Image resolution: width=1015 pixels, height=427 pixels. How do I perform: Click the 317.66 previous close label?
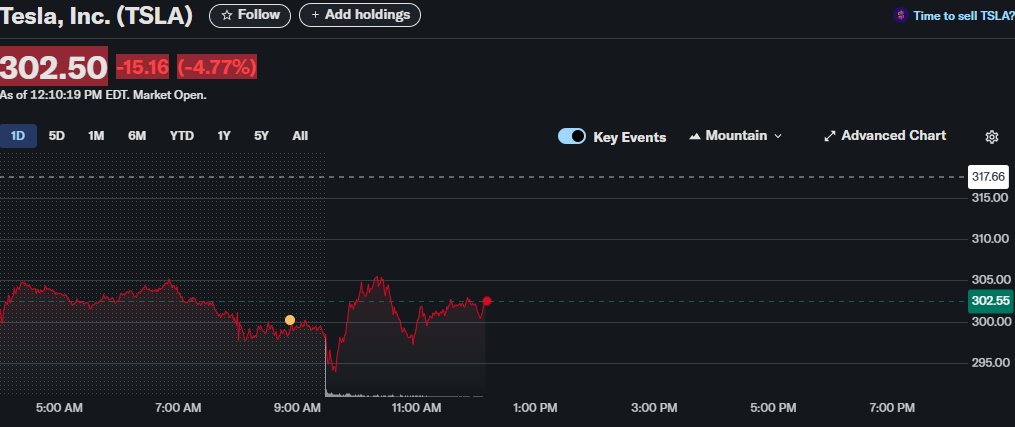point(988,177)
